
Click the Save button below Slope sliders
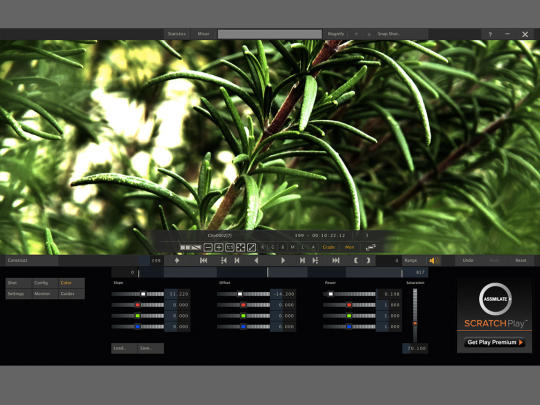click(151, 348)
